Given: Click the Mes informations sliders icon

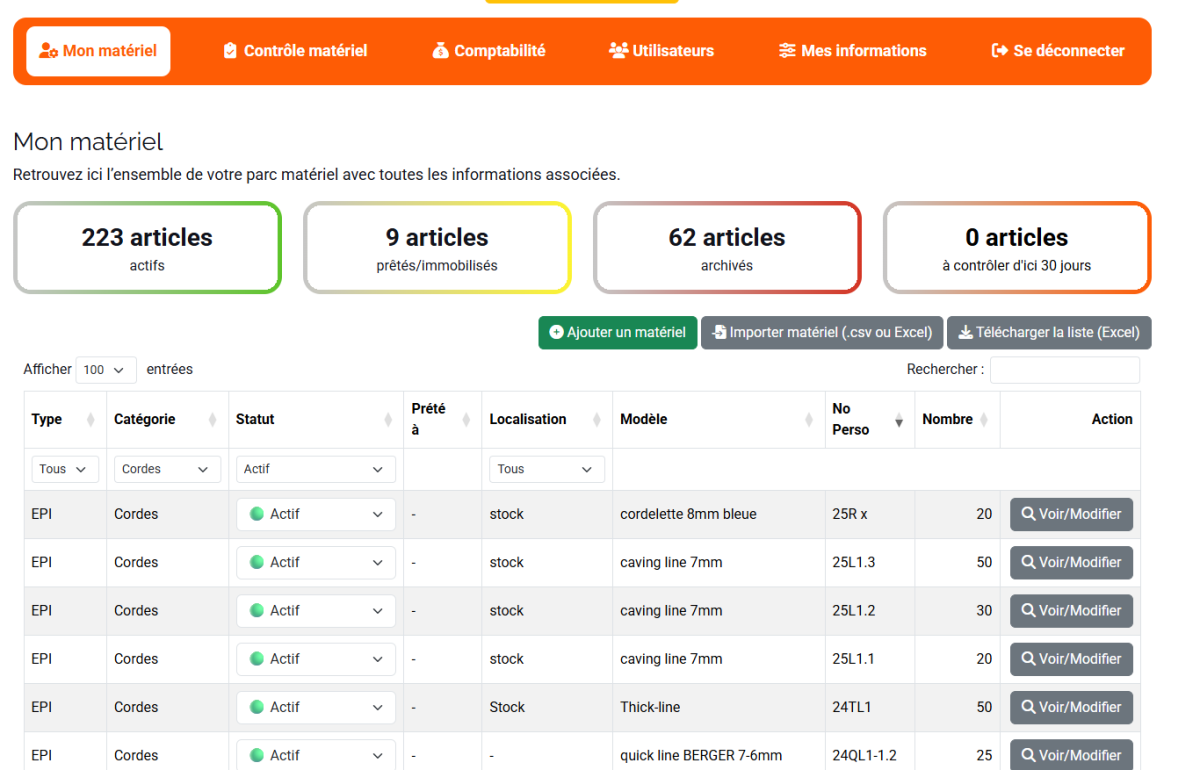Looking at the screenshot, I should pyautogui.click(x=788, y=51).
